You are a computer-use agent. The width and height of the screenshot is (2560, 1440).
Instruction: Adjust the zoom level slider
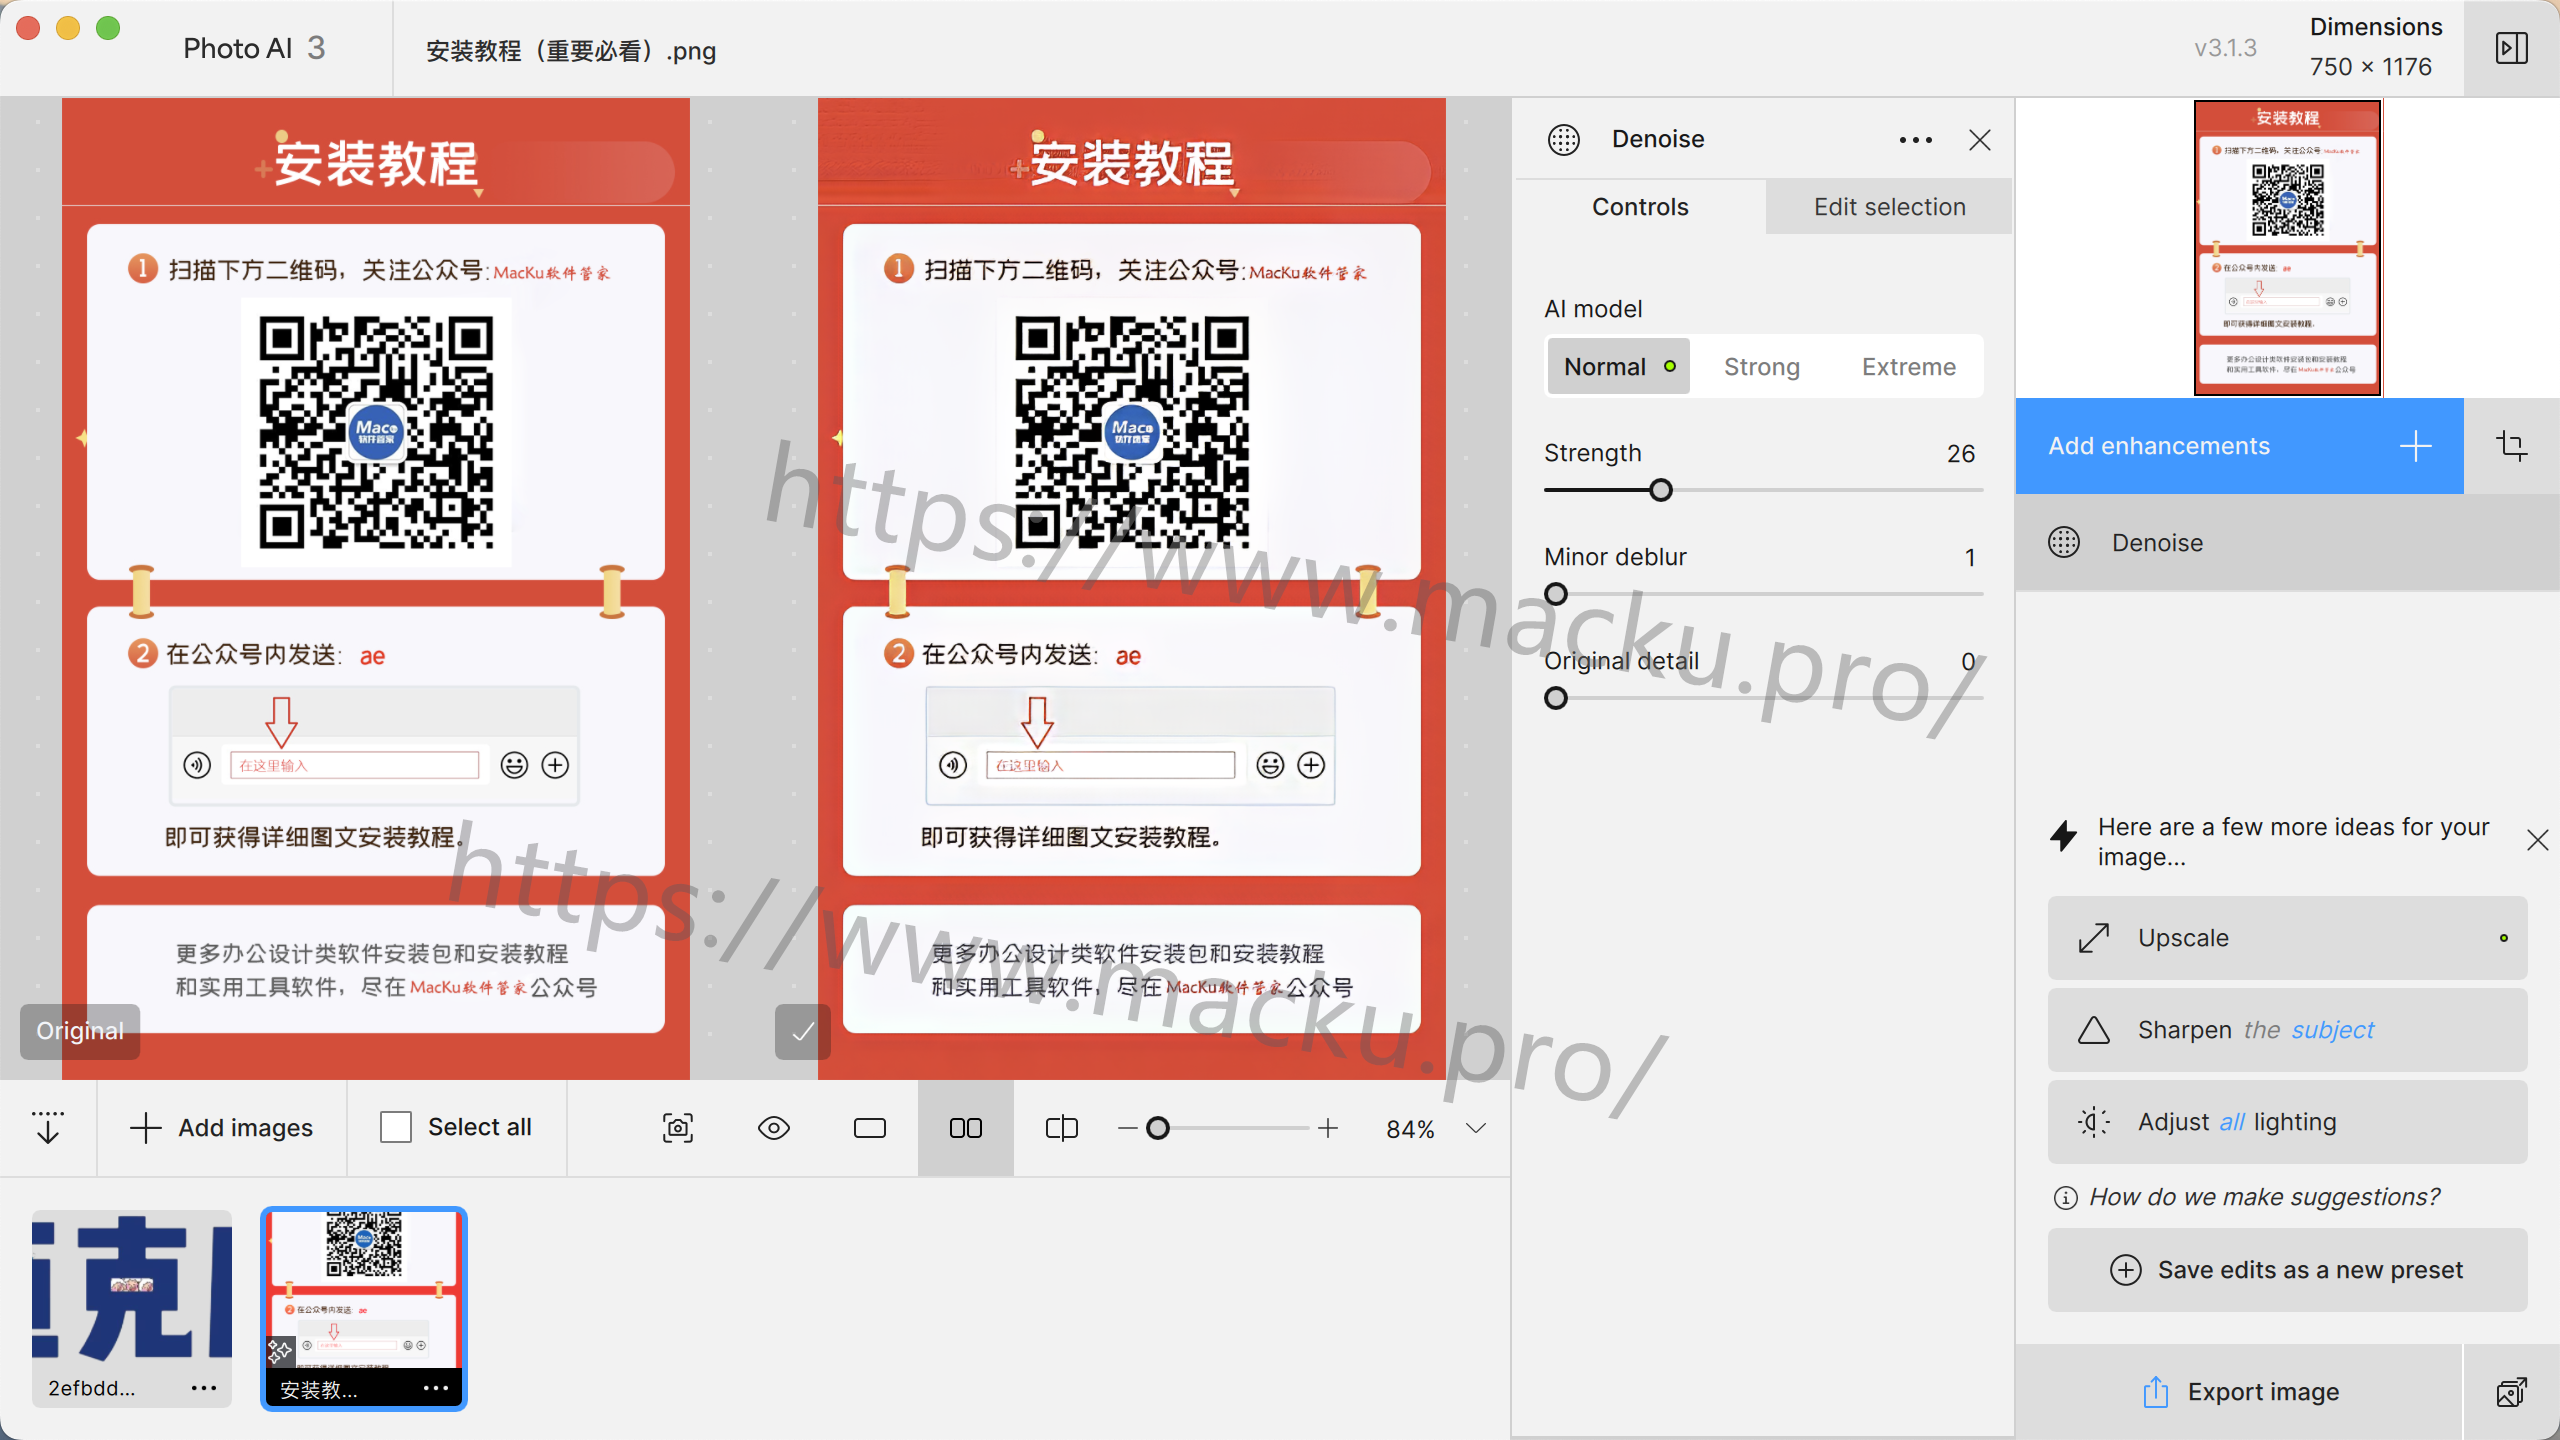pos(1158,1128)
